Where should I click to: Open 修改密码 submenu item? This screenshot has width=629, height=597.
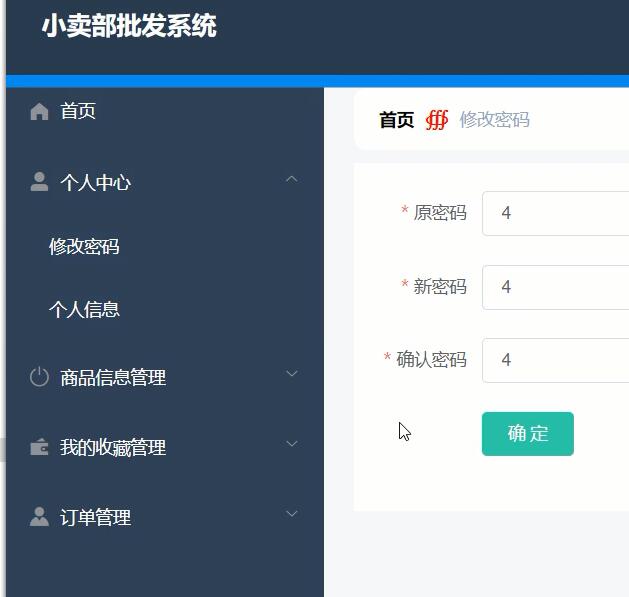(84, 246)
